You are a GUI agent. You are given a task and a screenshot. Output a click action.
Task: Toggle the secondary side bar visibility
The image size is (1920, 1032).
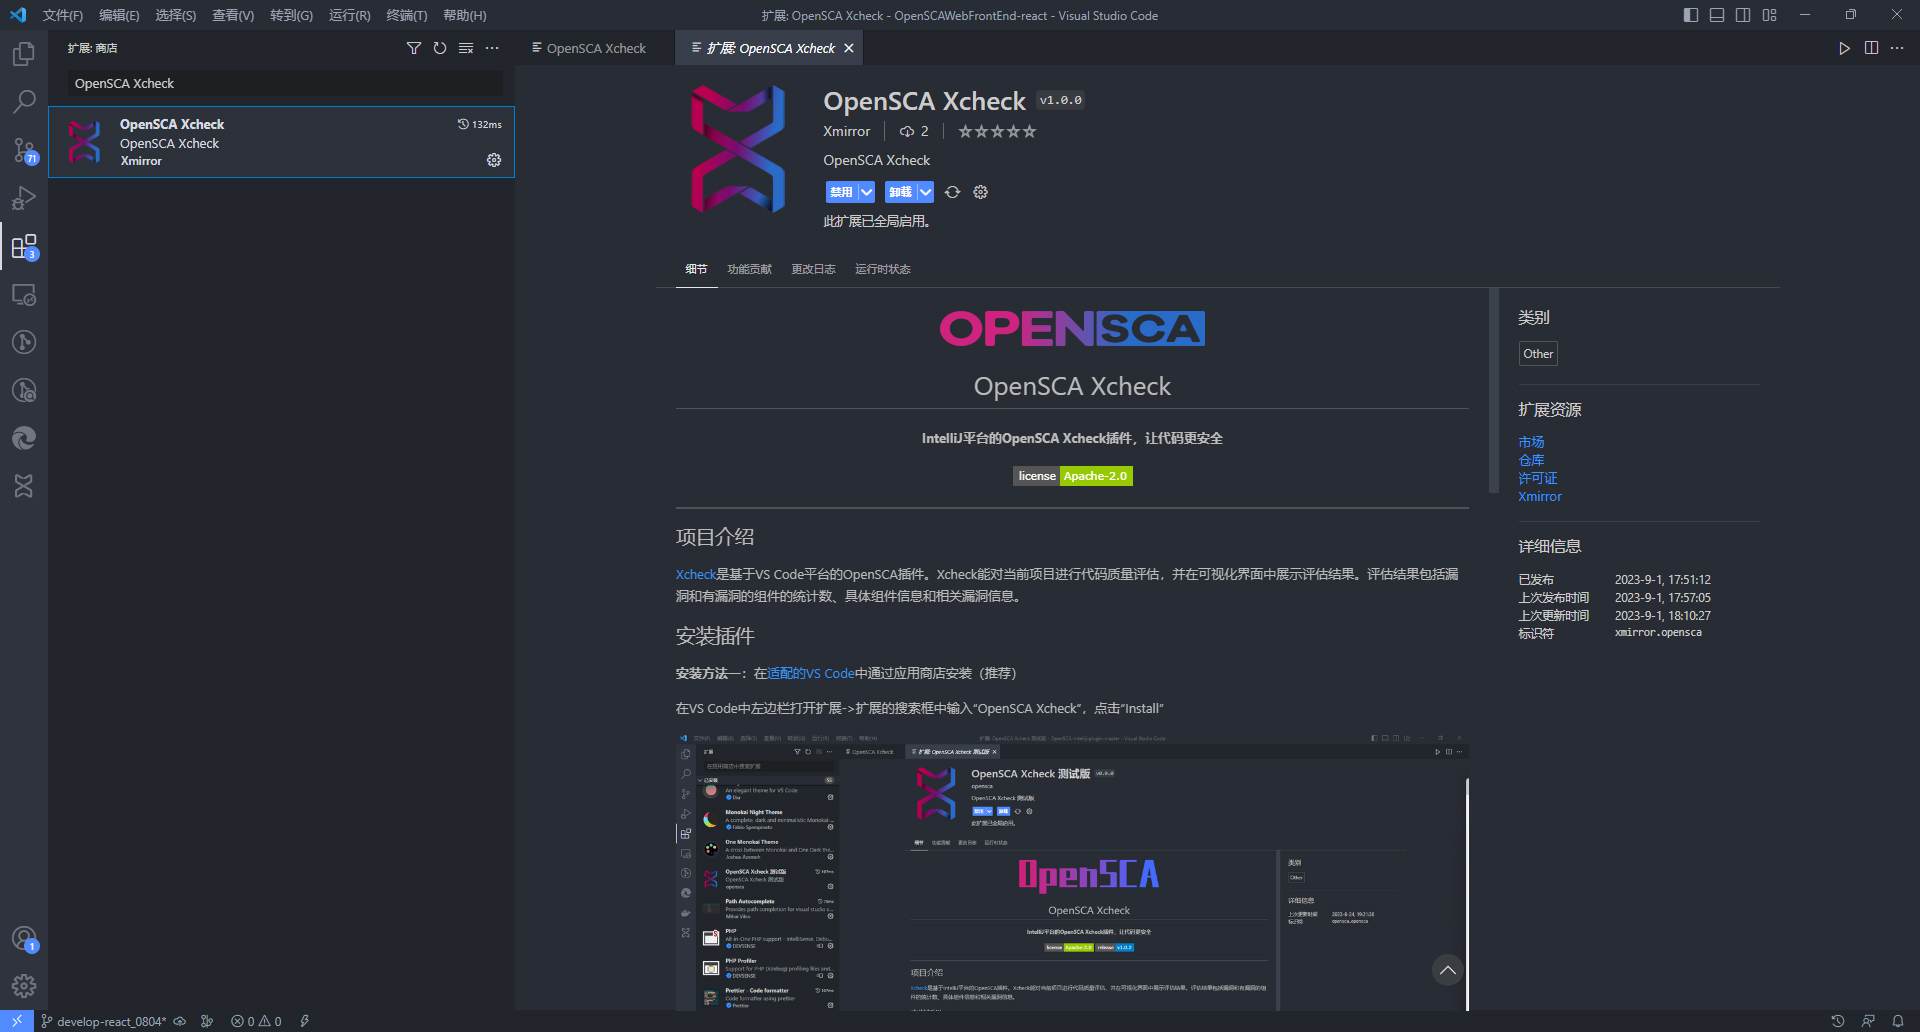(1743, 15)
